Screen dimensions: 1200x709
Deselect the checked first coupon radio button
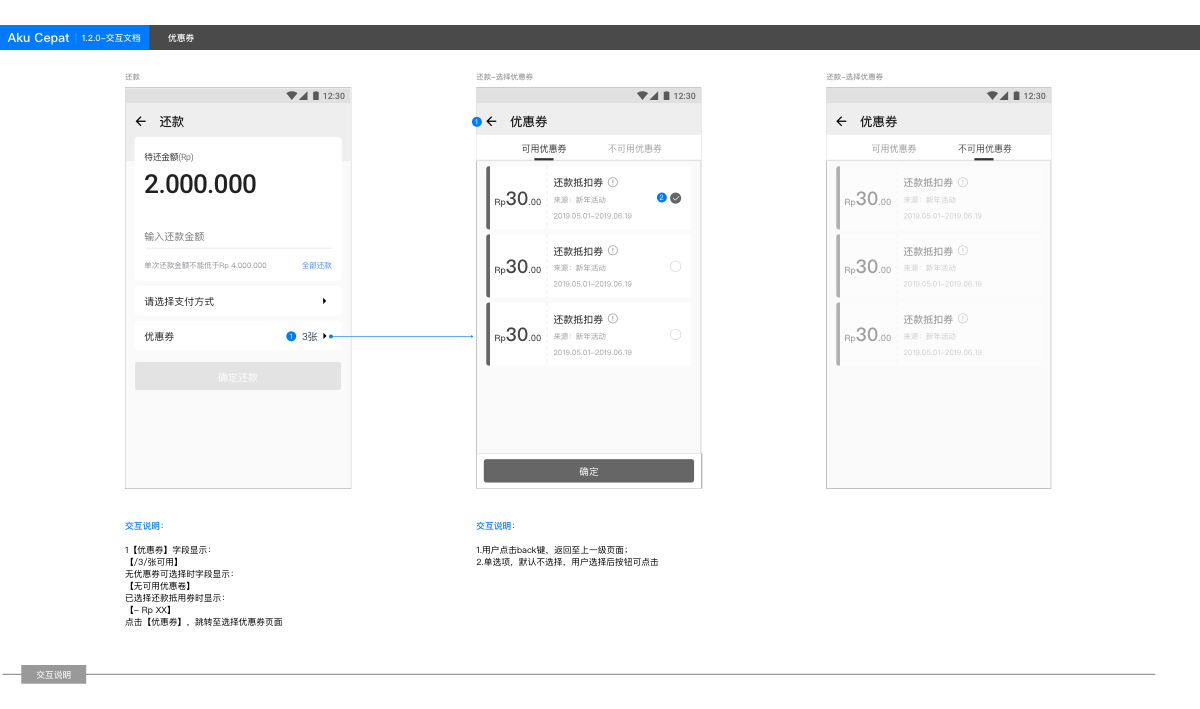point(676,198)
